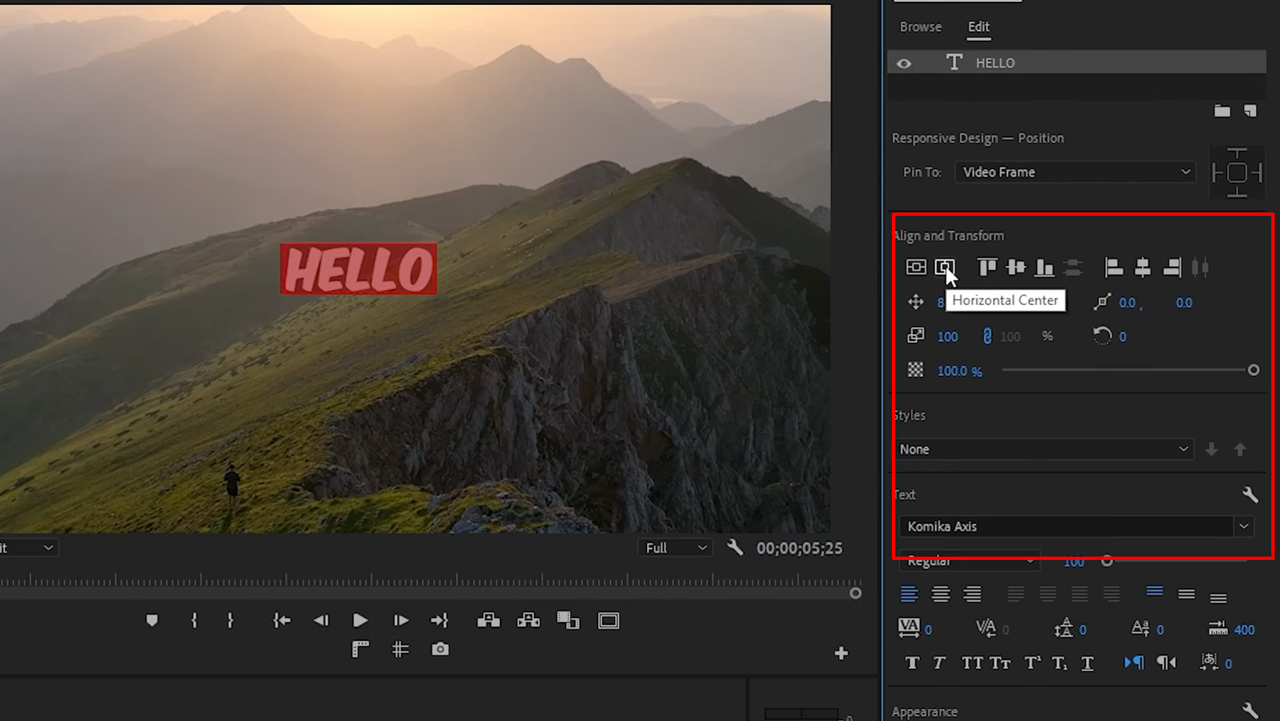Unlink the horizontal and vertical scale values

coord(988,336)
